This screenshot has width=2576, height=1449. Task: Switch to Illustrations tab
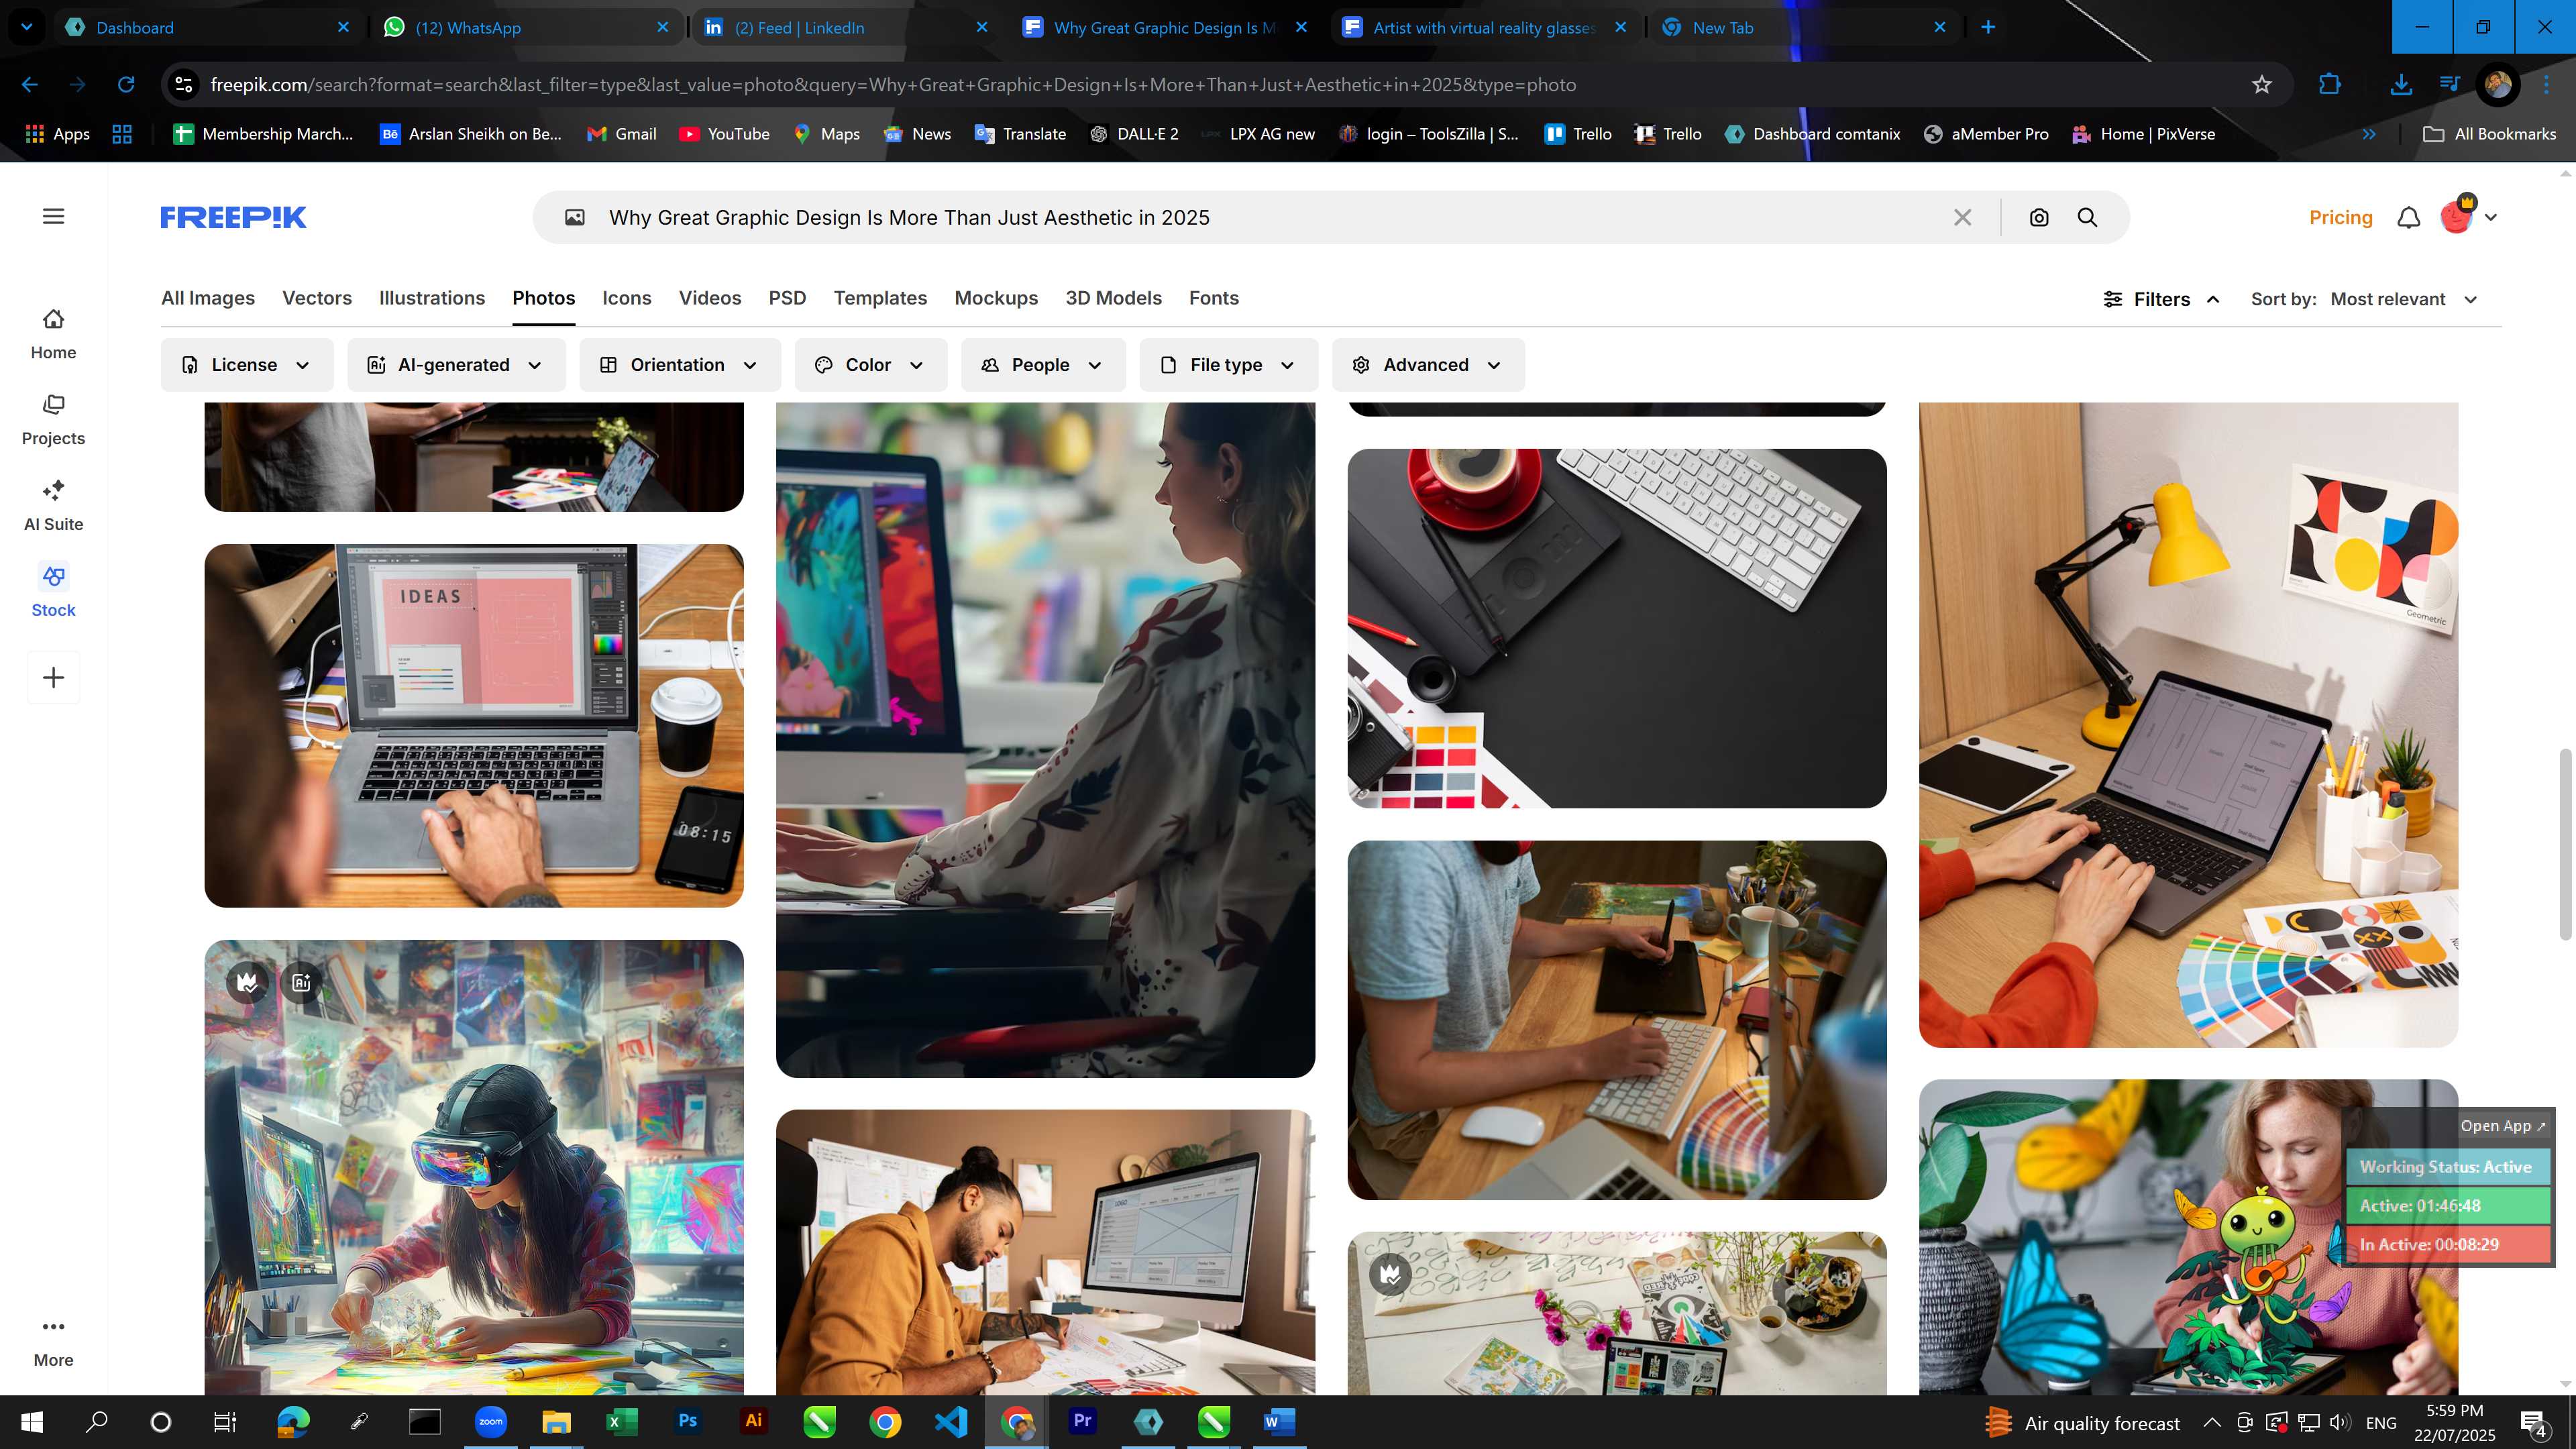(432, 298)
